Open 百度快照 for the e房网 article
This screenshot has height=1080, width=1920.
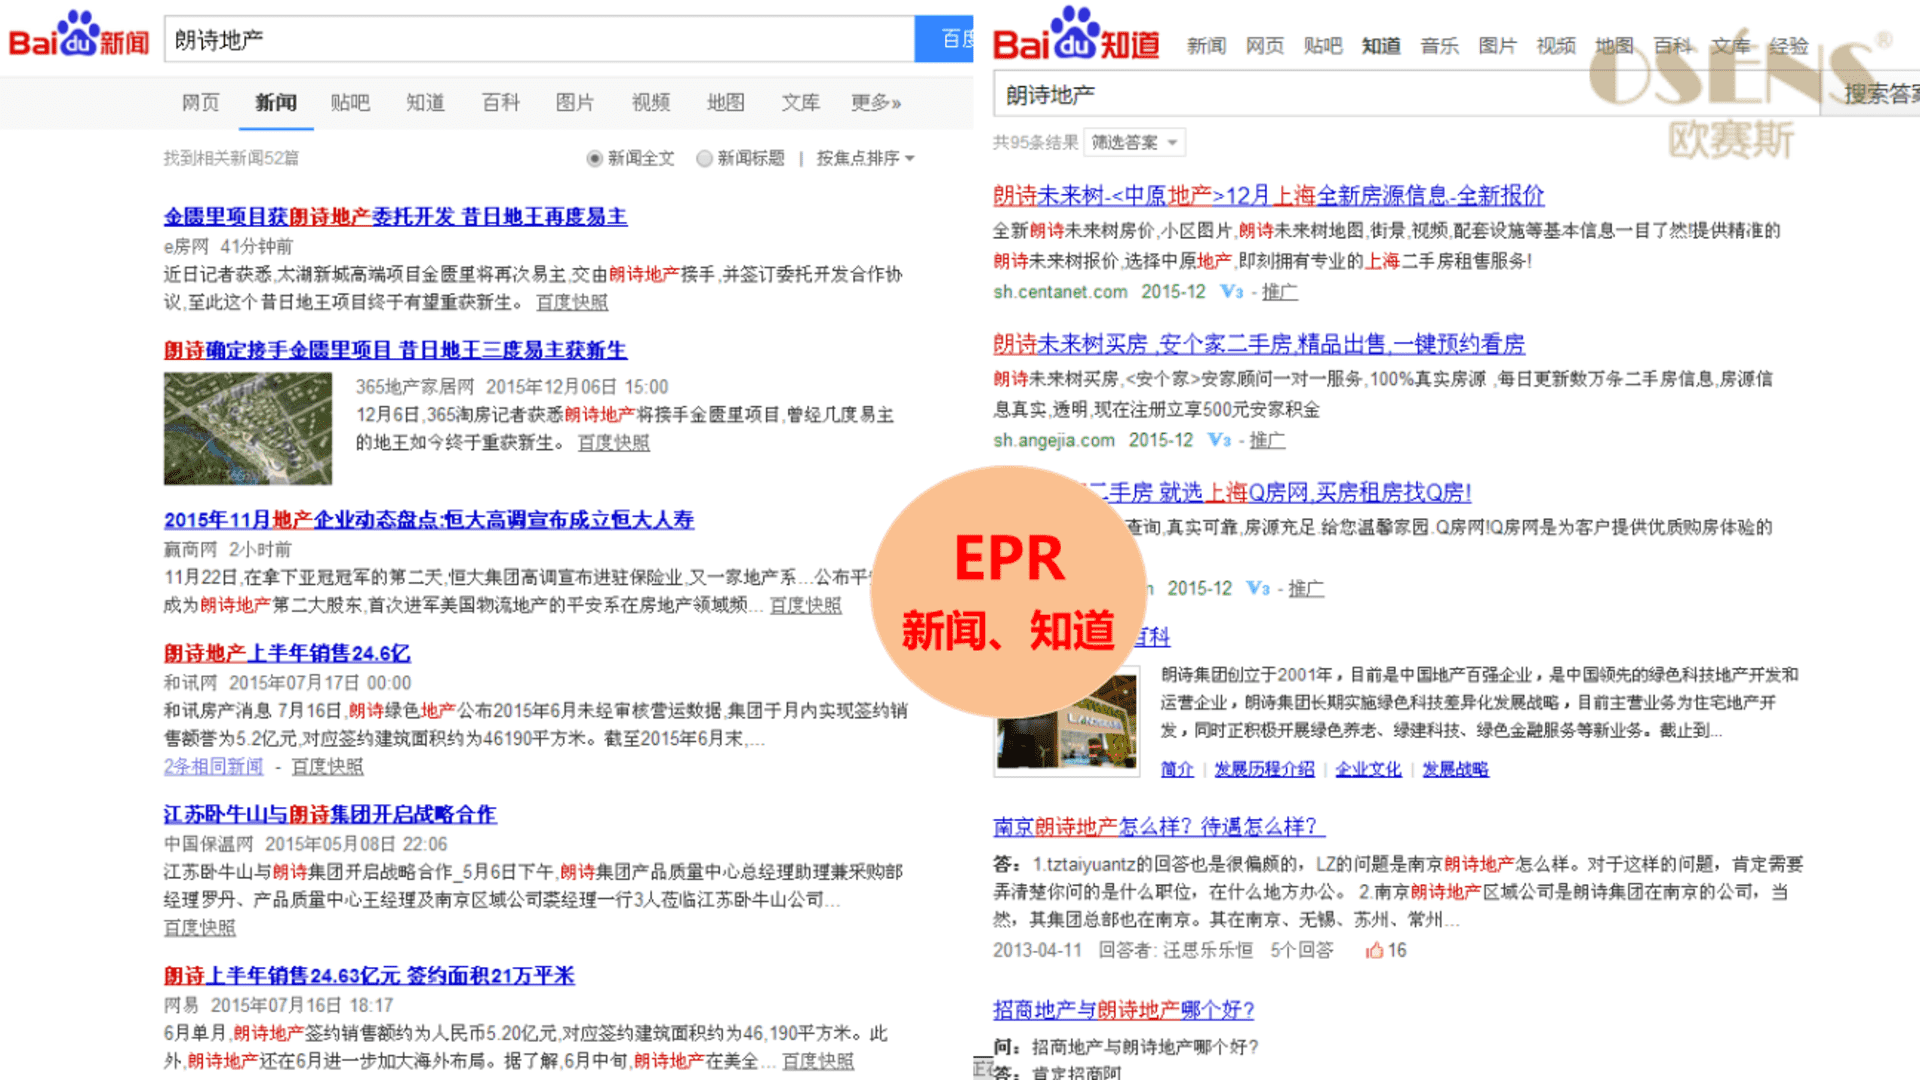coord(572,302)
